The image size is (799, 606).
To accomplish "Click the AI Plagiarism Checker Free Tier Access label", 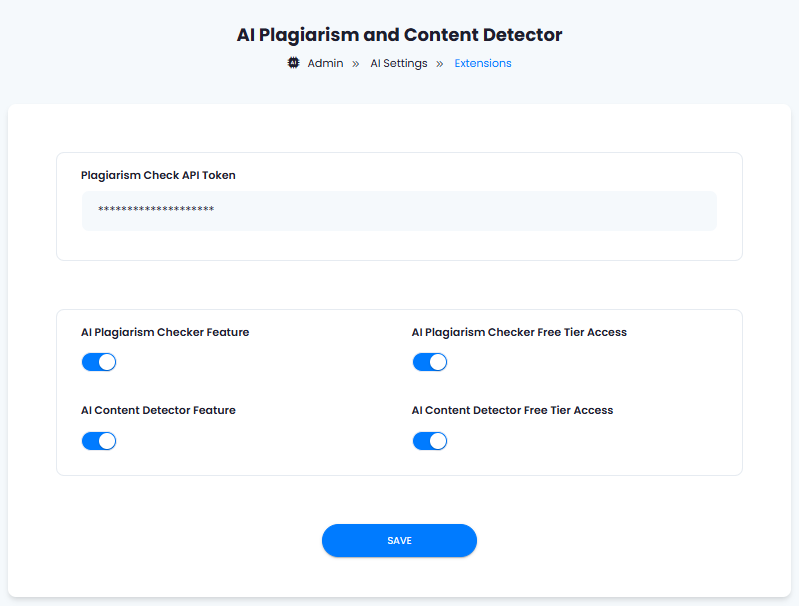I will (519, 332).
